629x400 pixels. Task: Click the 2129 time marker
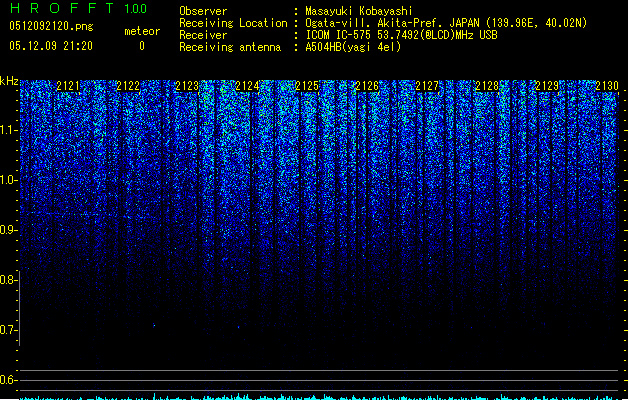pyautogui.click(x=547, y=86)
